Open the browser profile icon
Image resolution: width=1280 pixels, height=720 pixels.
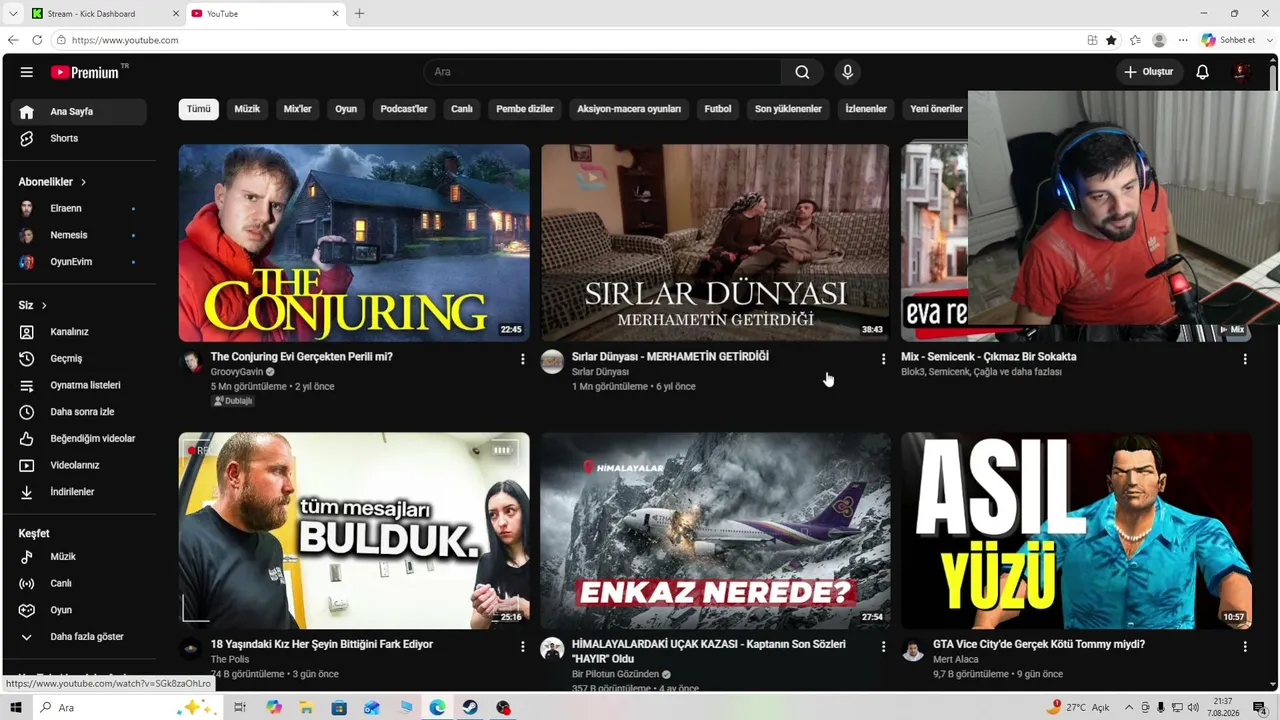(x=1159, y=40)
